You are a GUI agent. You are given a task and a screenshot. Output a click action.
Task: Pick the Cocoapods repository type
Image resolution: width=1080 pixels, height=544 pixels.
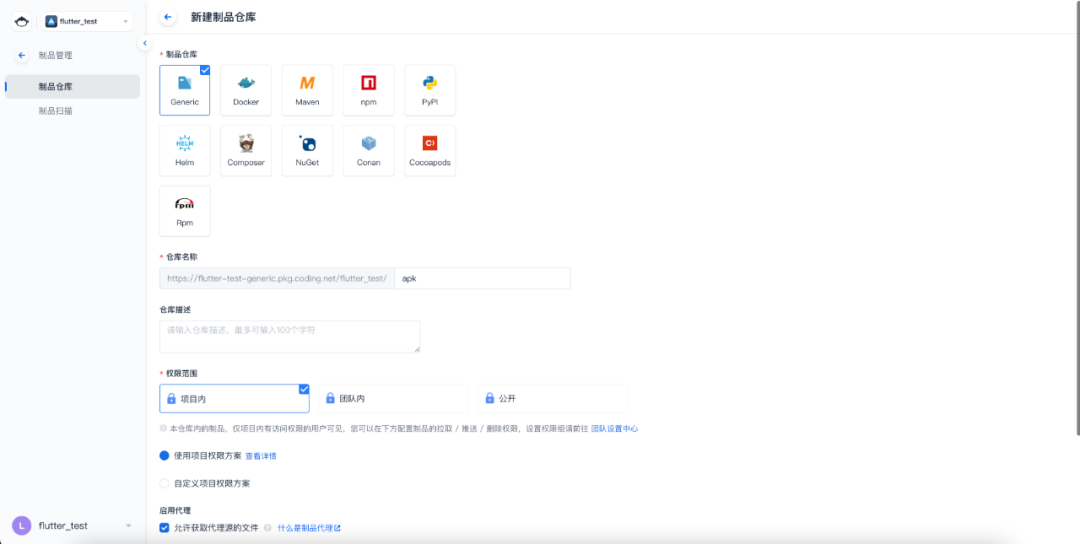coord(430,151)
